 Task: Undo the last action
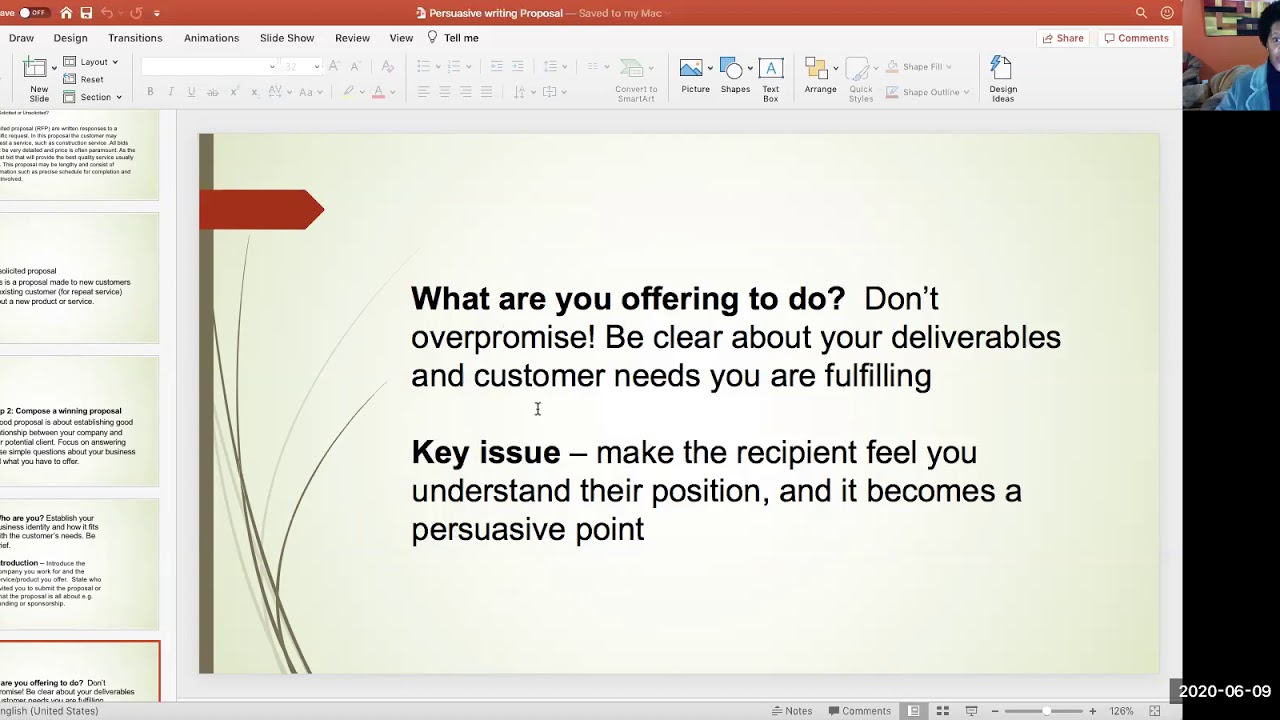[x=107, y=13]
